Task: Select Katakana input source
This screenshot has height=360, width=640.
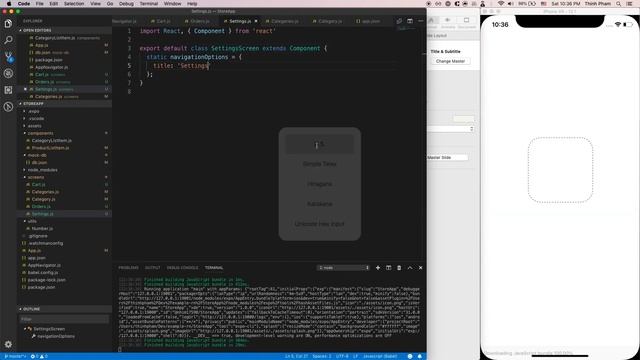Action: (x=320, y=204)
